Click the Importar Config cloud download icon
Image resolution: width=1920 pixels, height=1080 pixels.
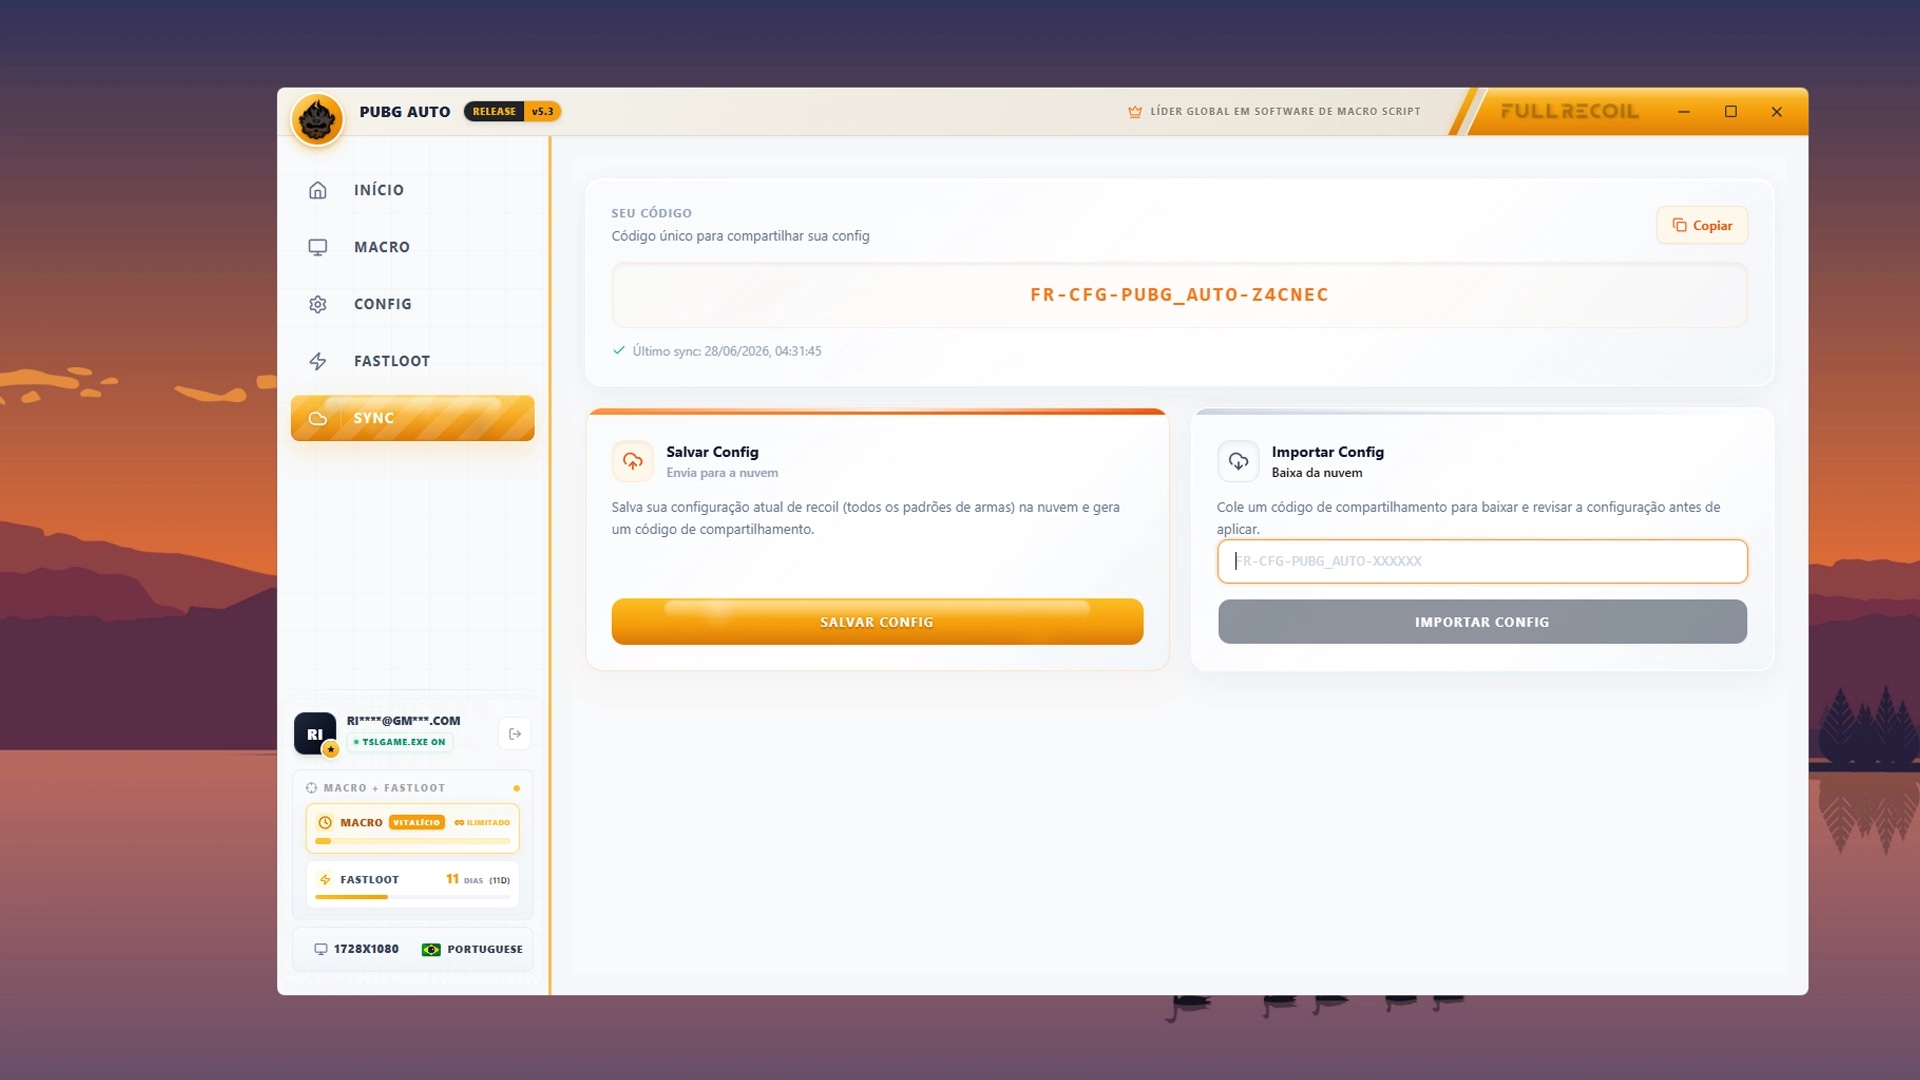pos(1238,461)
